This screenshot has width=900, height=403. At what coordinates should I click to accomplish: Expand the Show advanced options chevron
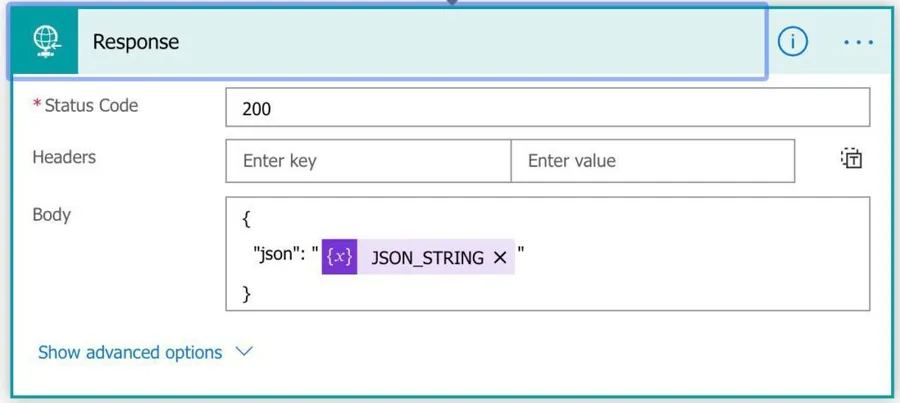click(244, 352)
